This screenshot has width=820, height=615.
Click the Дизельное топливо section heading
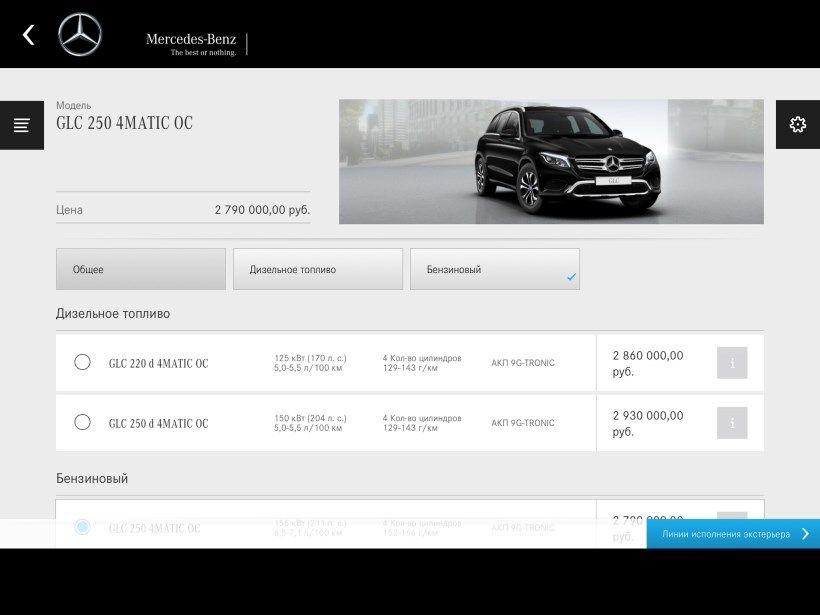click(x=113, y=313)
